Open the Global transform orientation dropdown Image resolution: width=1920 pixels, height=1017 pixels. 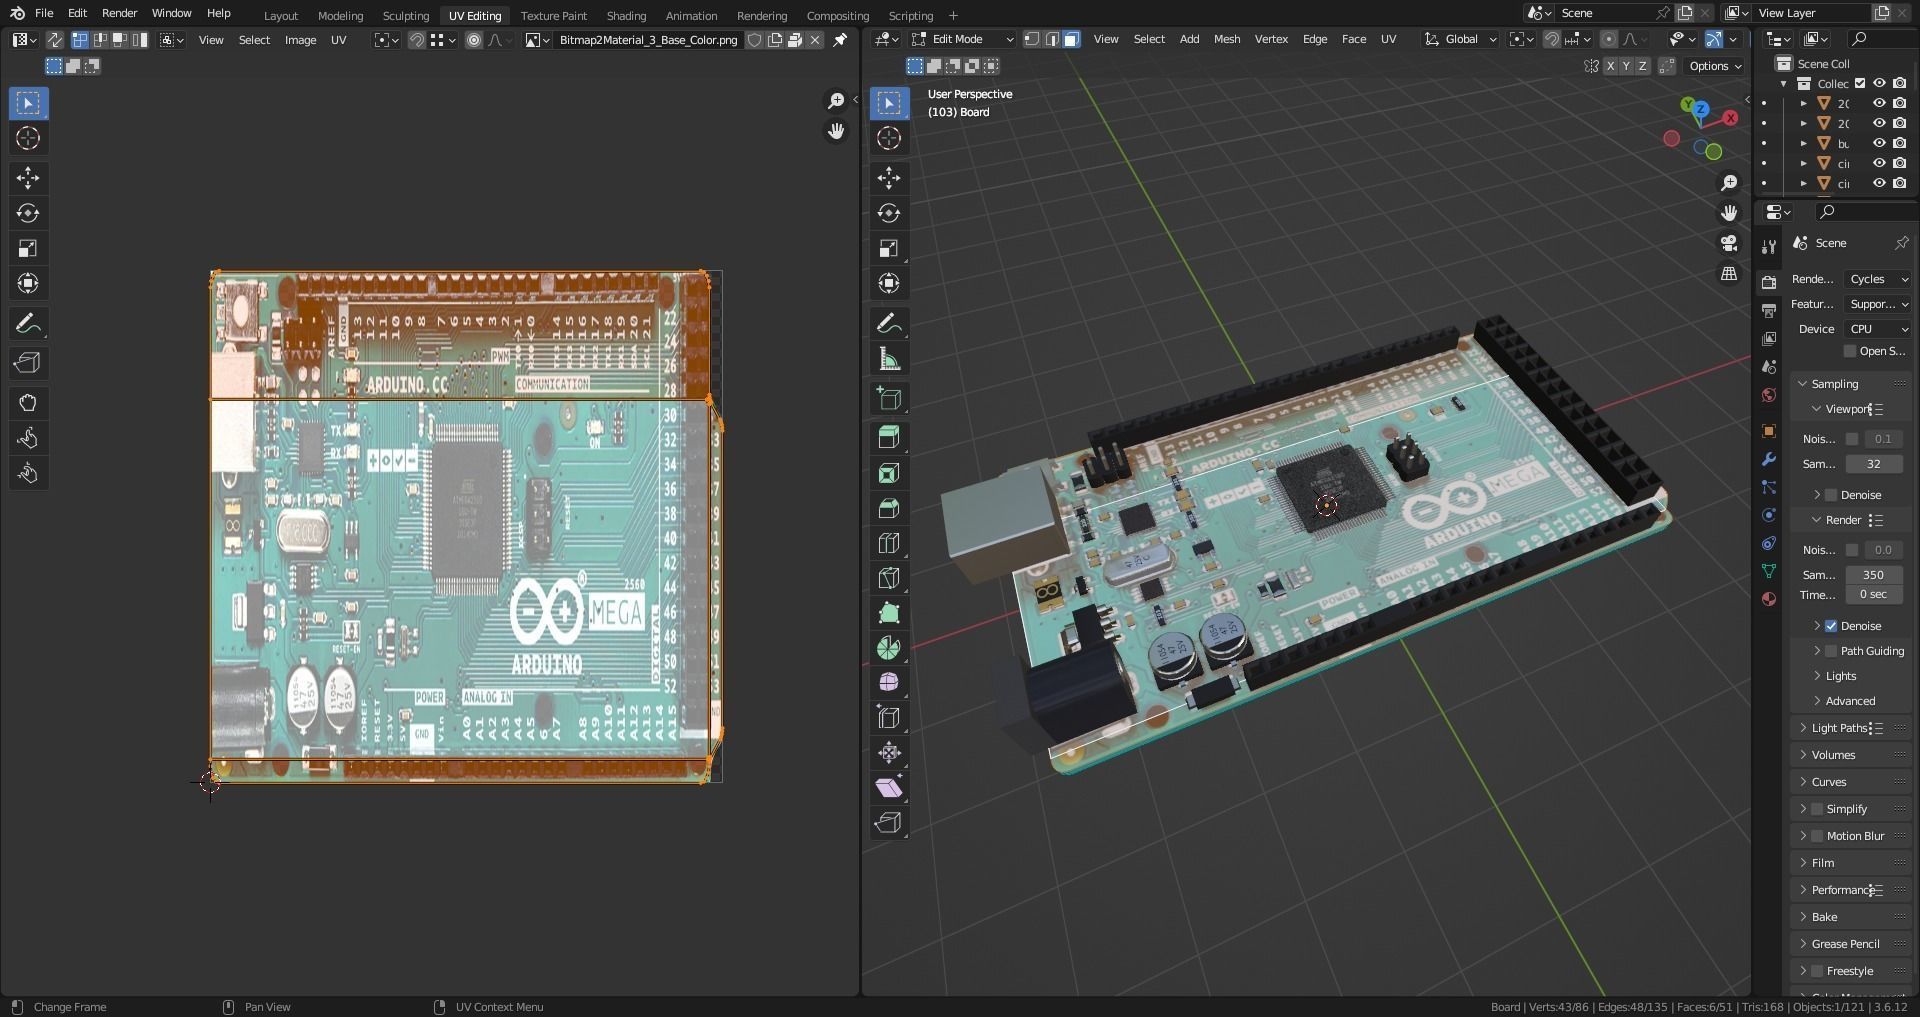1461,39
